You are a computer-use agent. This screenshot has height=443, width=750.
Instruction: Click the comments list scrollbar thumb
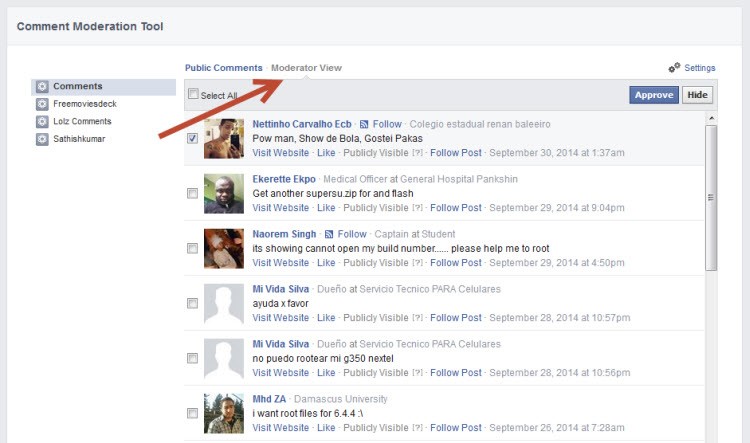tap(711, 198)
